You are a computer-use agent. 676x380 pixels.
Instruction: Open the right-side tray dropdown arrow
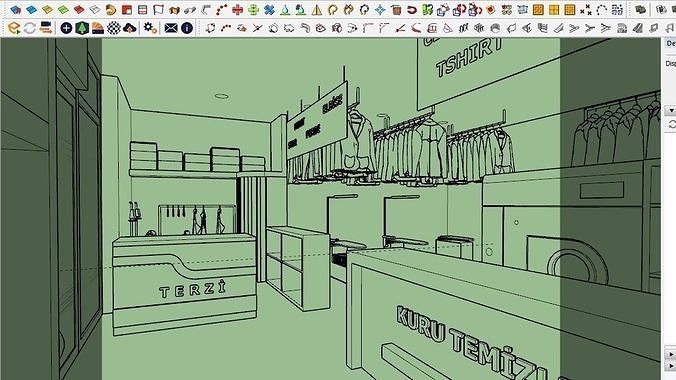point(671,111)
